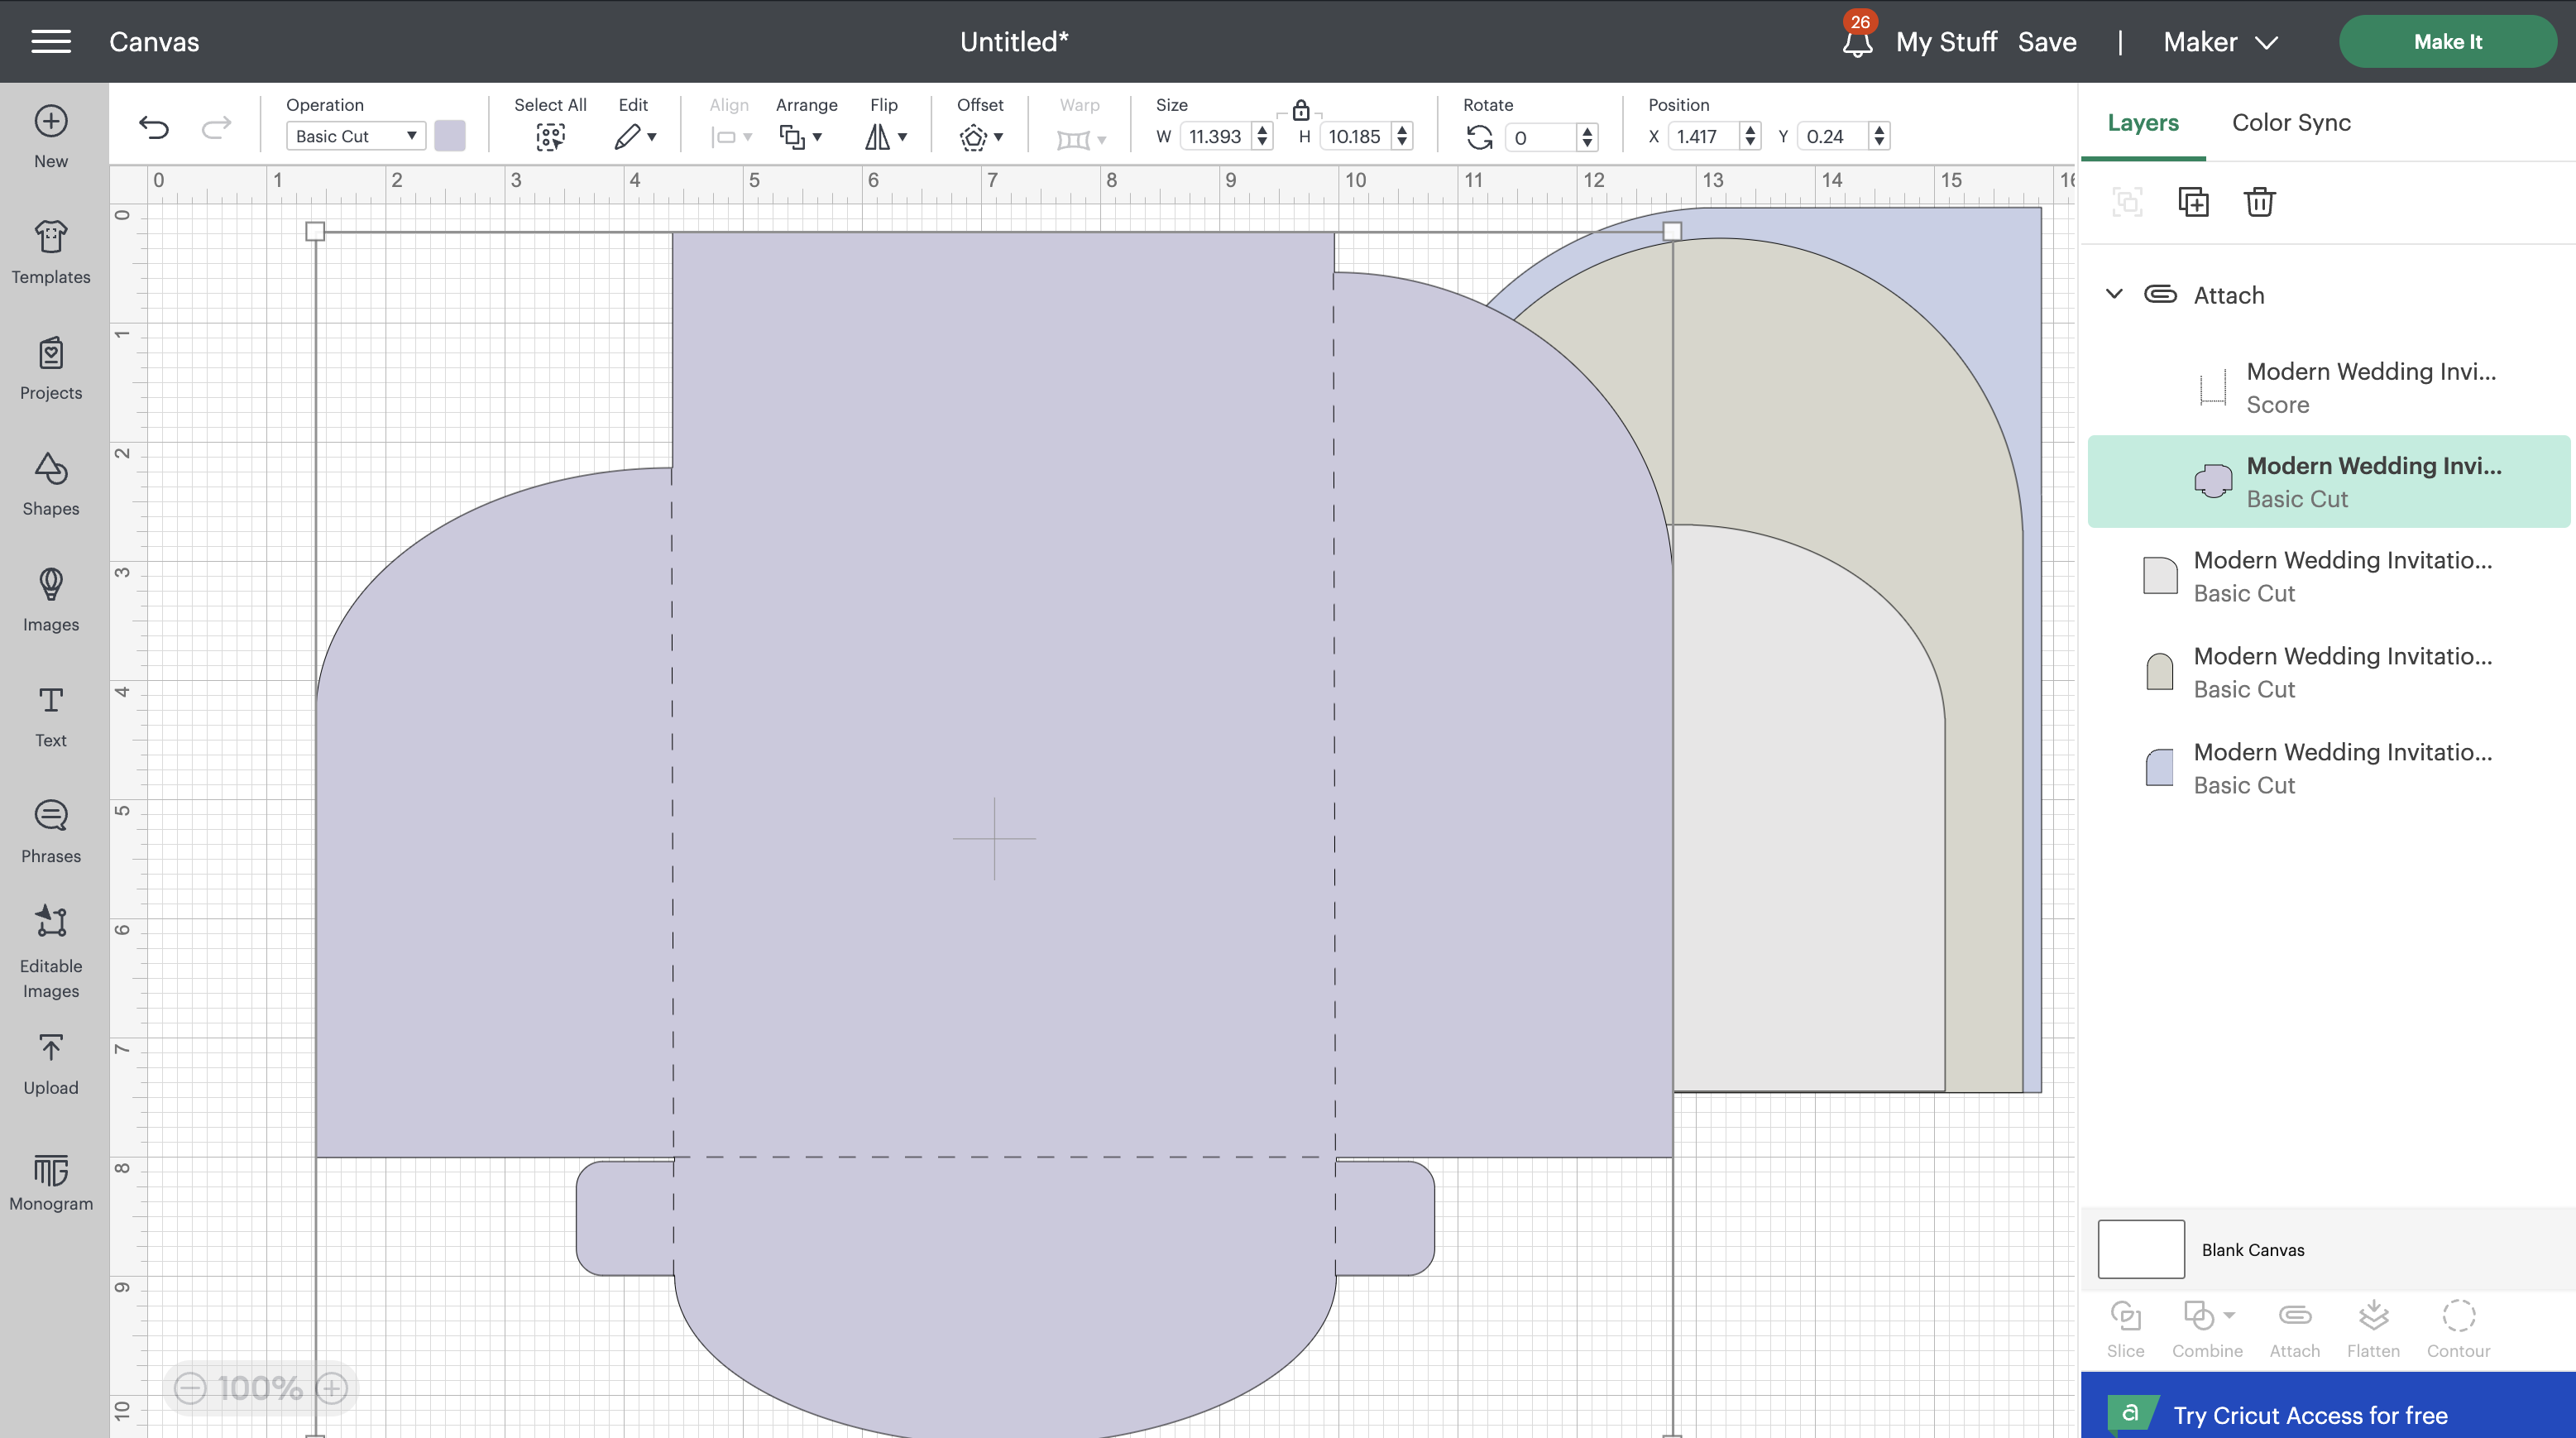Click the operation color swatch

click(x=450, y=136)
